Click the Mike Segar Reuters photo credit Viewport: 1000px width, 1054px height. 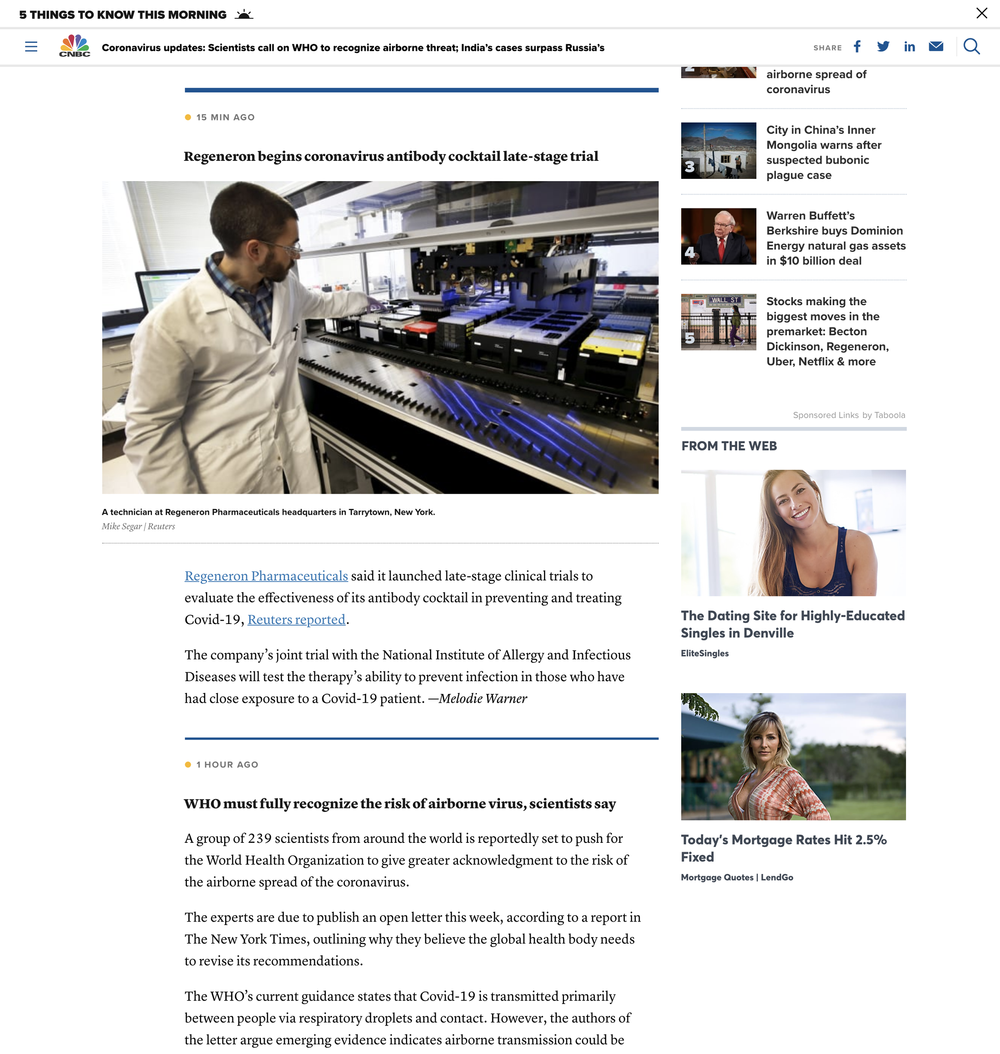coord(138,526)
